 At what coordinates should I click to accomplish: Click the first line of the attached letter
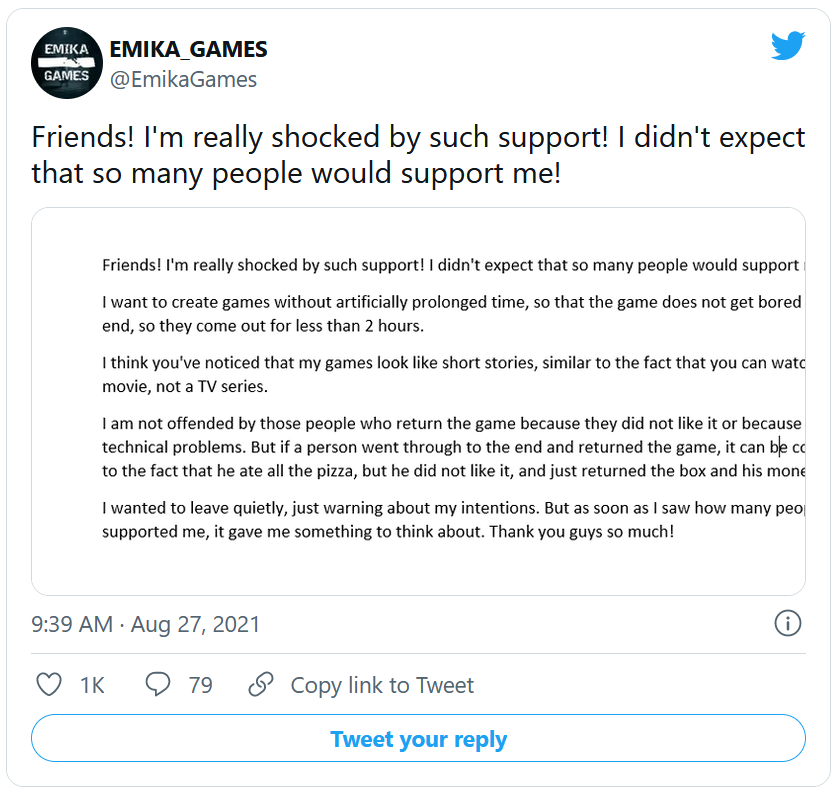(450, 266)
